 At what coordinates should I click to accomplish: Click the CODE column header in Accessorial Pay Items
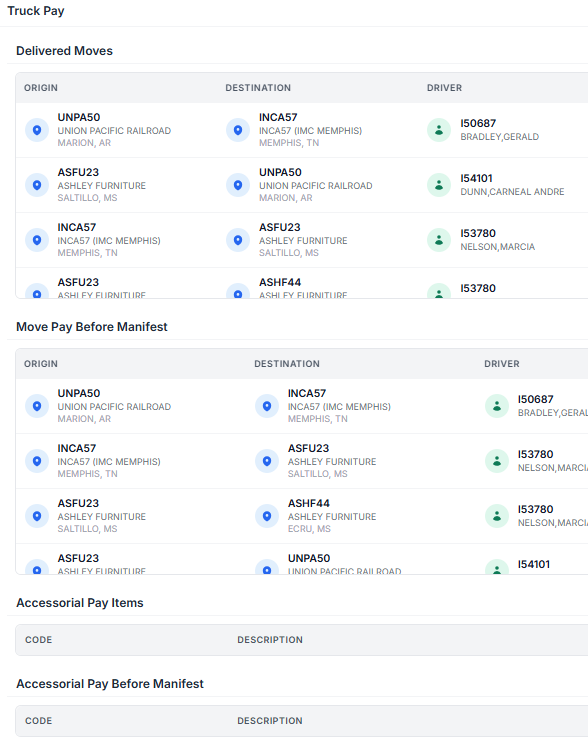[39, 640]
